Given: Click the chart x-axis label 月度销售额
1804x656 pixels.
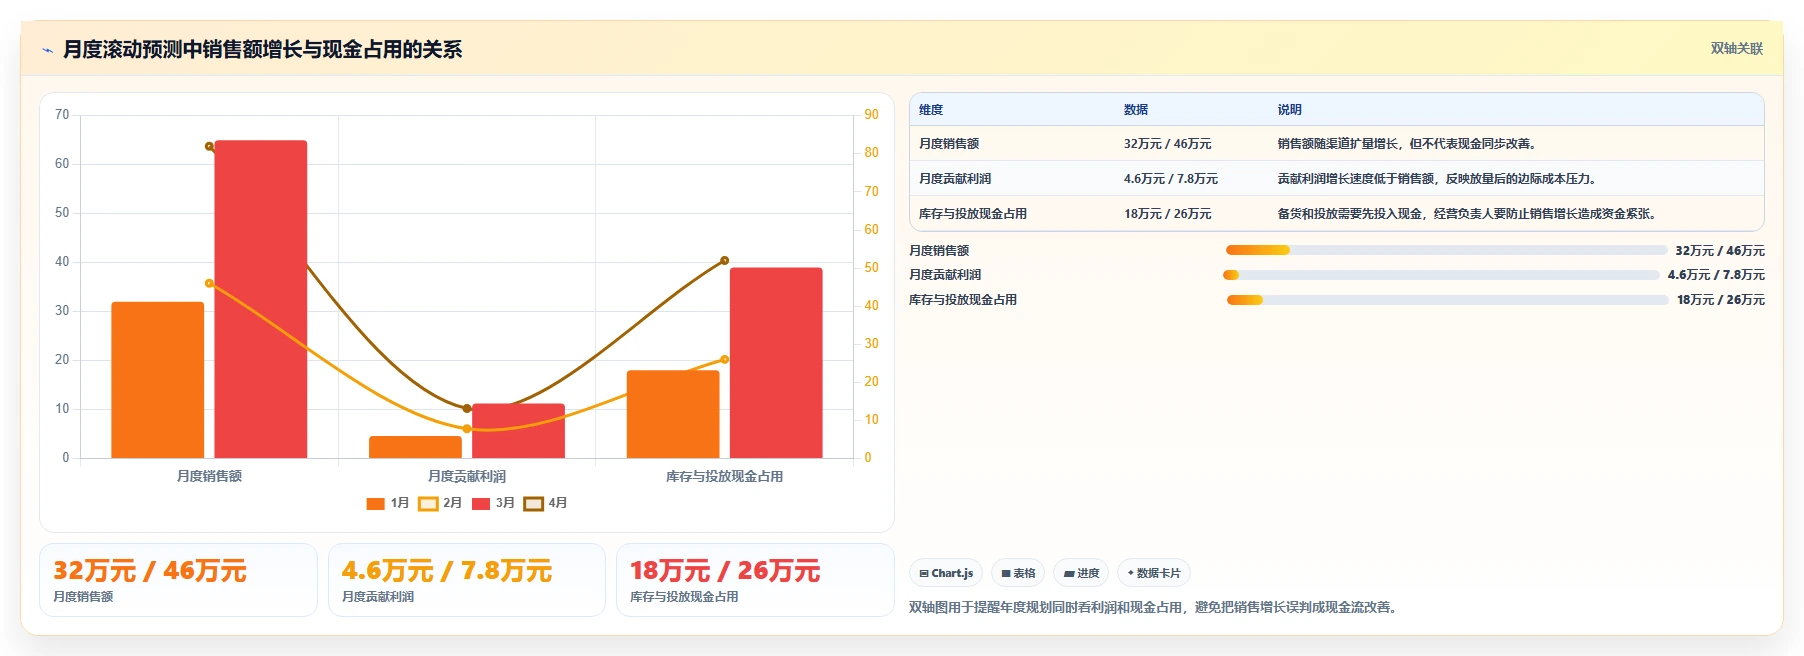Looking at the screenshot, I should coord(209,476).
